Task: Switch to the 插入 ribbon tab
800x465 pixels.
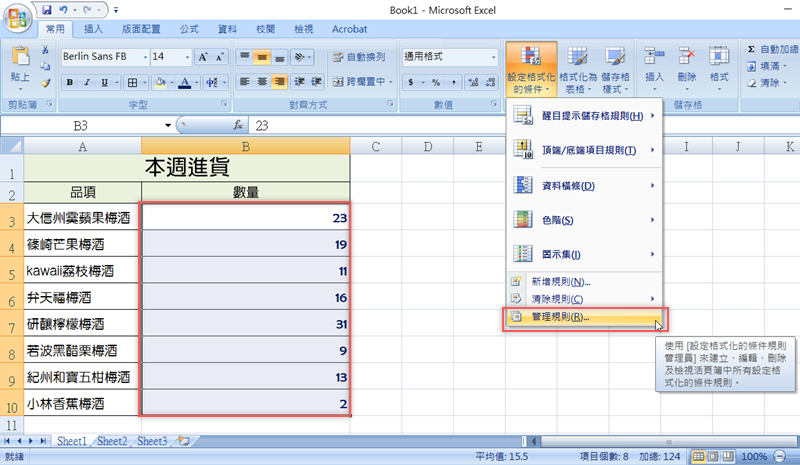Action: [92, 30]
